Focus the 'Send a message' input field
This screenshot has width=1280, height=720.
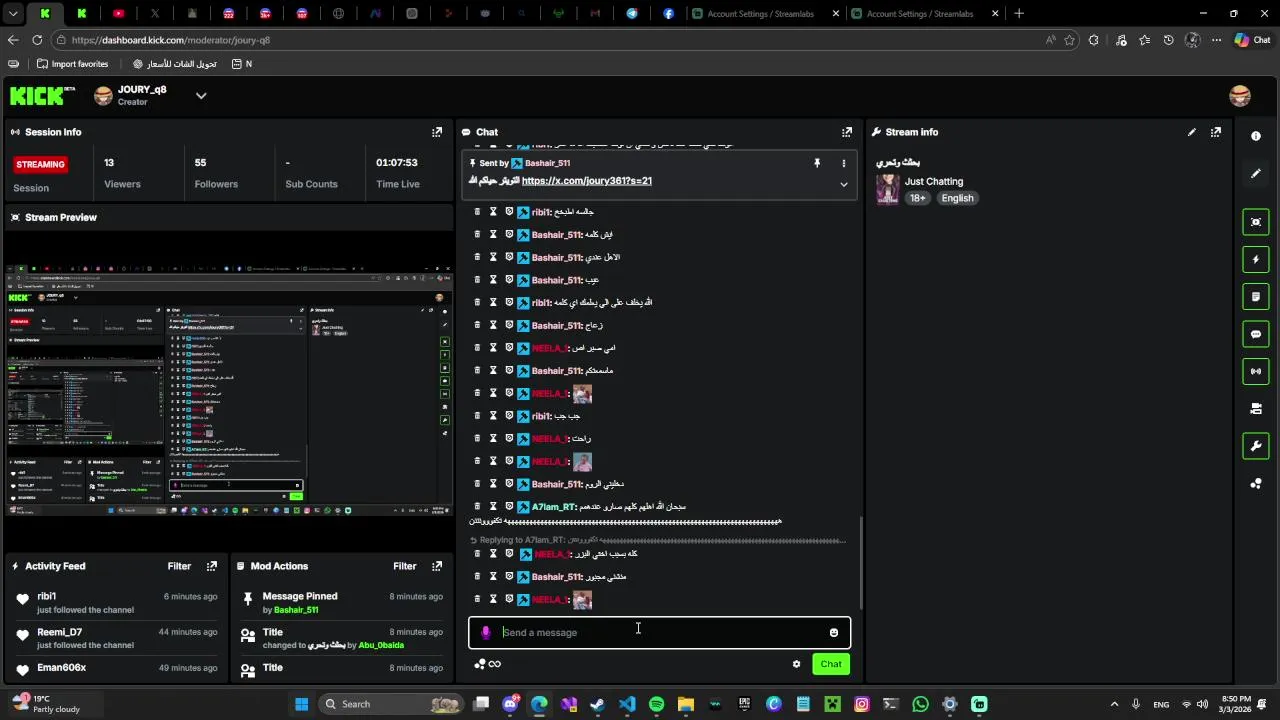660,632
